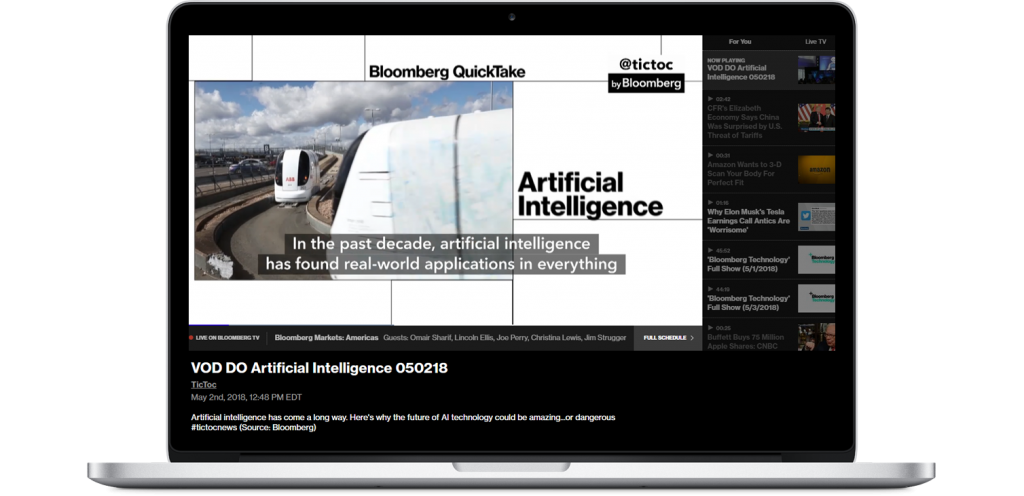Click play icon beside 00:25 duration
The height and width of the screenshot is (496, 1024).
click(711, 328)
